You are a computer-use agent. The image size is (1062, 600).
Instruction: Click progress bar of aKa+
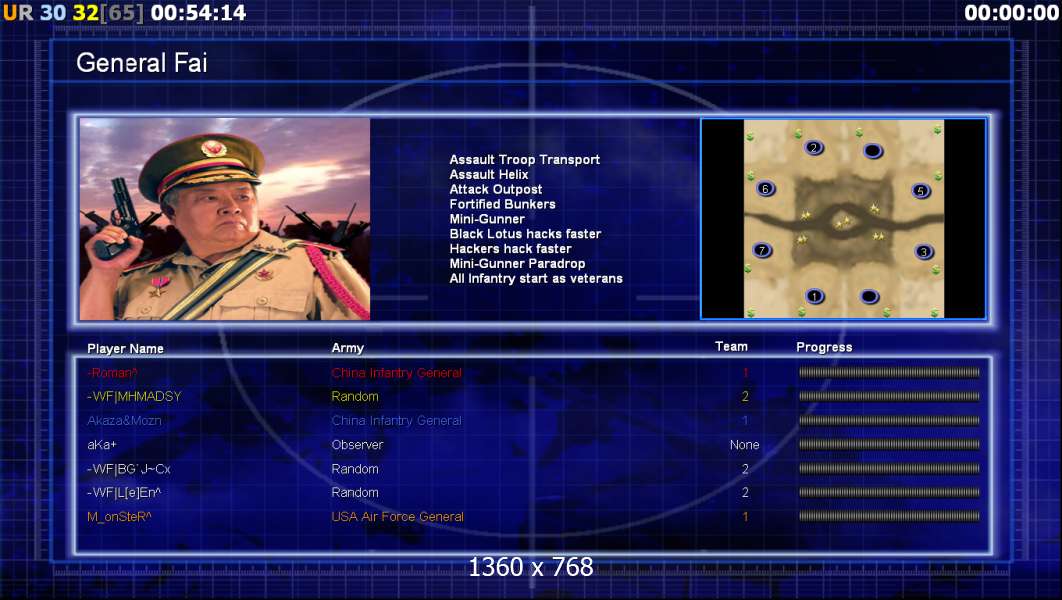tap(889, 444)
